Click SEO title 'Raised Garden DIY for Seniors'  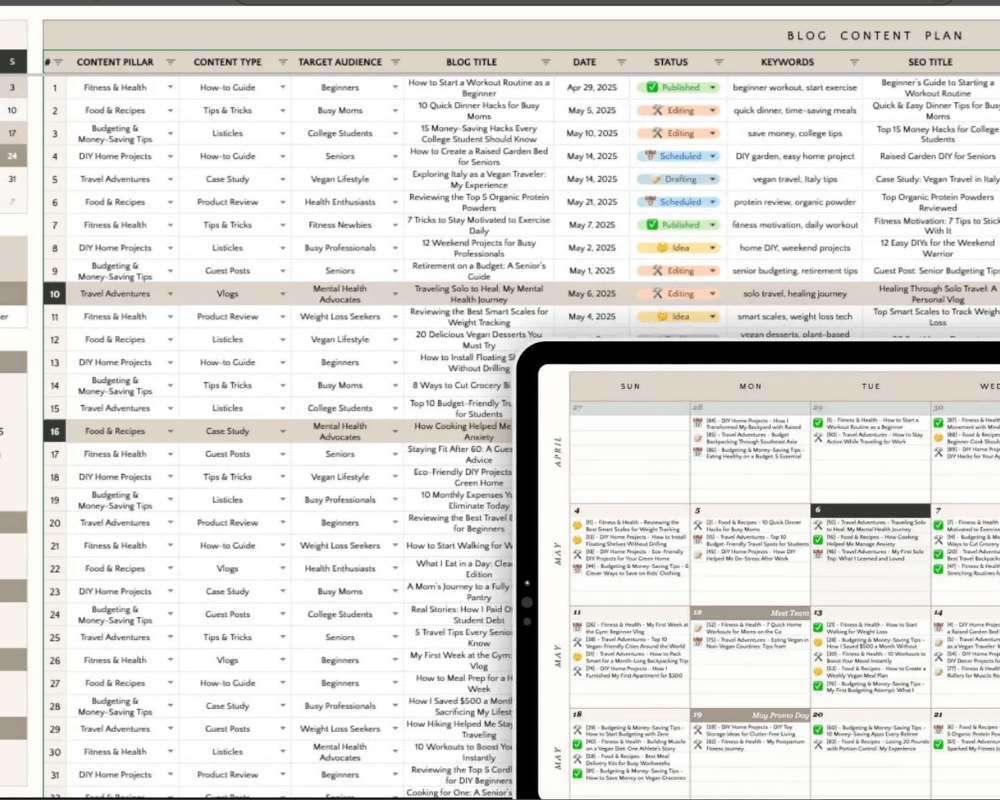(938, 156)
